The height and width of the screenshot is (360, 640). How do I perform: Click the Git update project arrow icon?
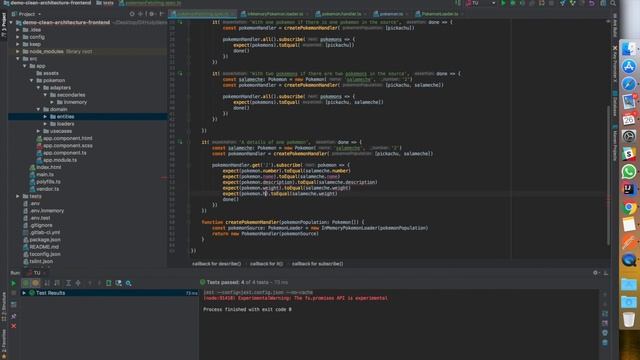tap(563, 3)
